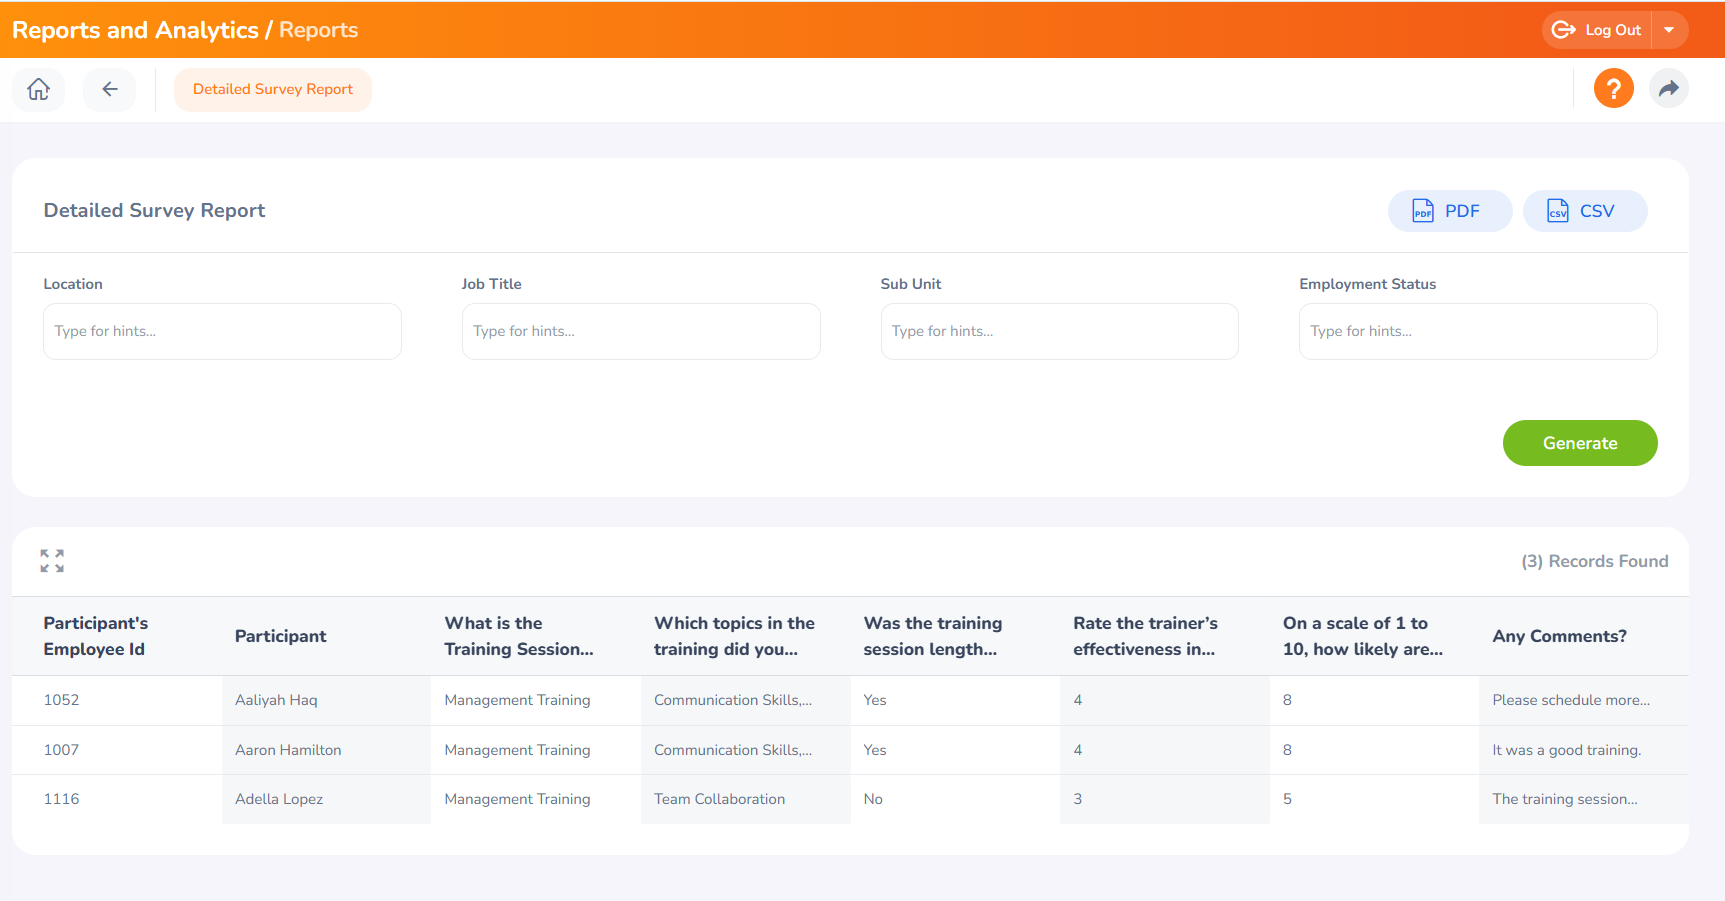Select the Detailed Survey Report tab
The width and height of the screenshot is (1725, 901).
[273, 89]
